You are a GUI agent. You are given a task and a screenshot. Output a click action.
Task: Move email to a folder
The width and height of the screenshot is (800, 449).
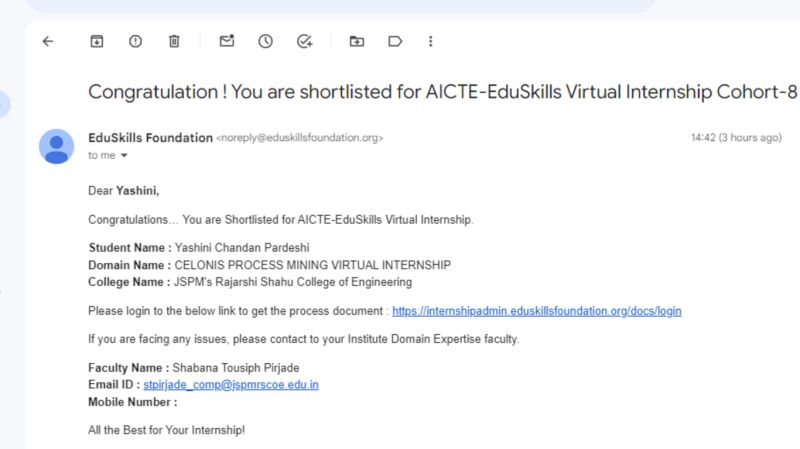point(357,41)
